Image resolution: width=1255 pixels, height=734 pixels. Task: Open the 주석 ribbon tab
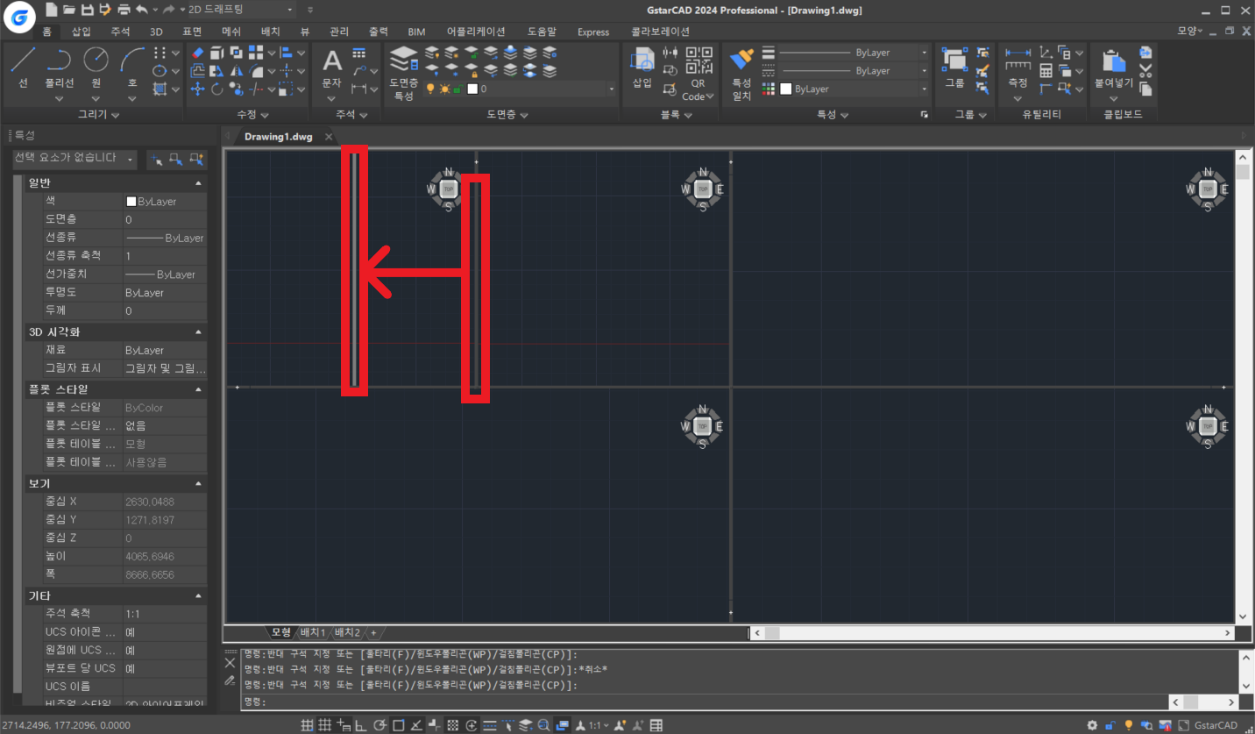pos(120,31)
